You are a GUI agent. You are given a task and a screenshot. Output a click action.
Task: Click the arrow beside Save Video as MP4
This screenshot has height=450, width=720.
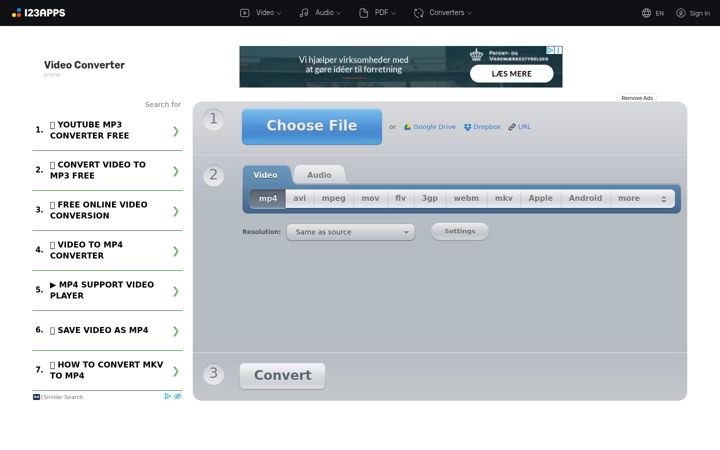175,331
